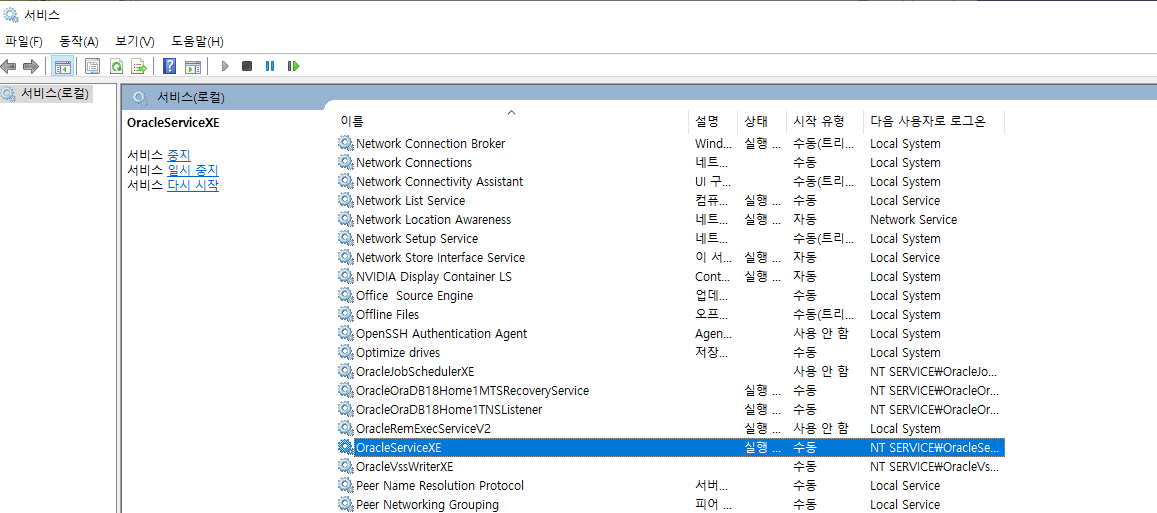Open the Properties toolbar icon

pyautogui.click(x=92, y=66)
